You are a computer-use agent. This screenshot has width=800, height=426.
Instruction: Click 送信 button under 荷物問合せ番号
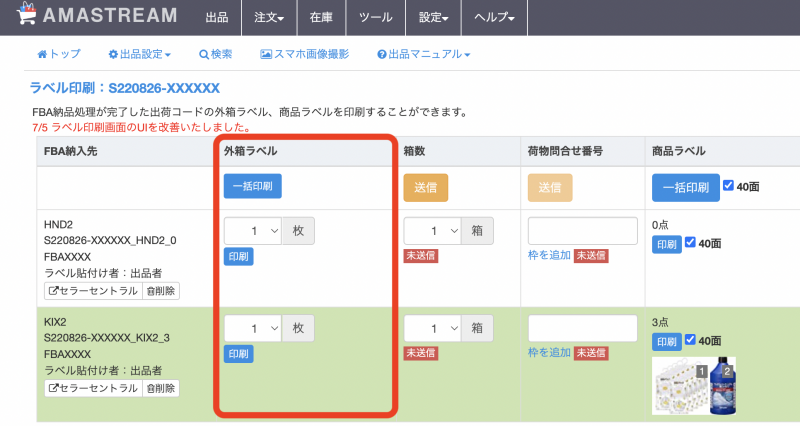pyautogui.click(x=550, y=188)
